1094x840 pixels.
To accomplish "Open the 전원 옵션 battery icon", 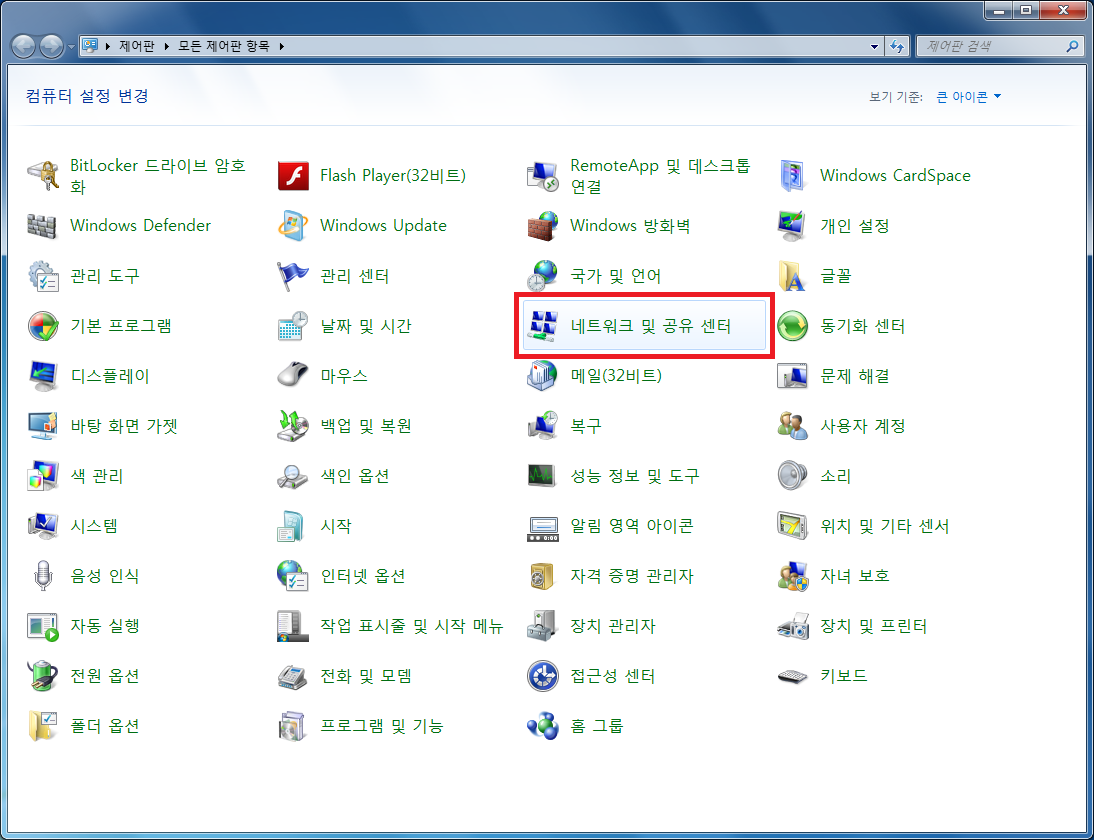I will pos(43,676).
